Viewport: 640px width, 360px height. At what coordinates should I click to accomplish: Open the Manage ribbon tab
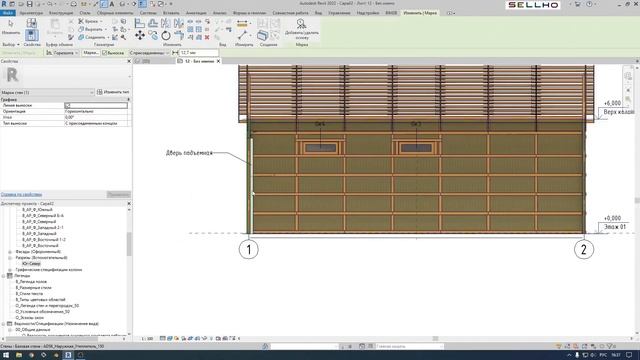pyautogui.click(x=339, y=13)
